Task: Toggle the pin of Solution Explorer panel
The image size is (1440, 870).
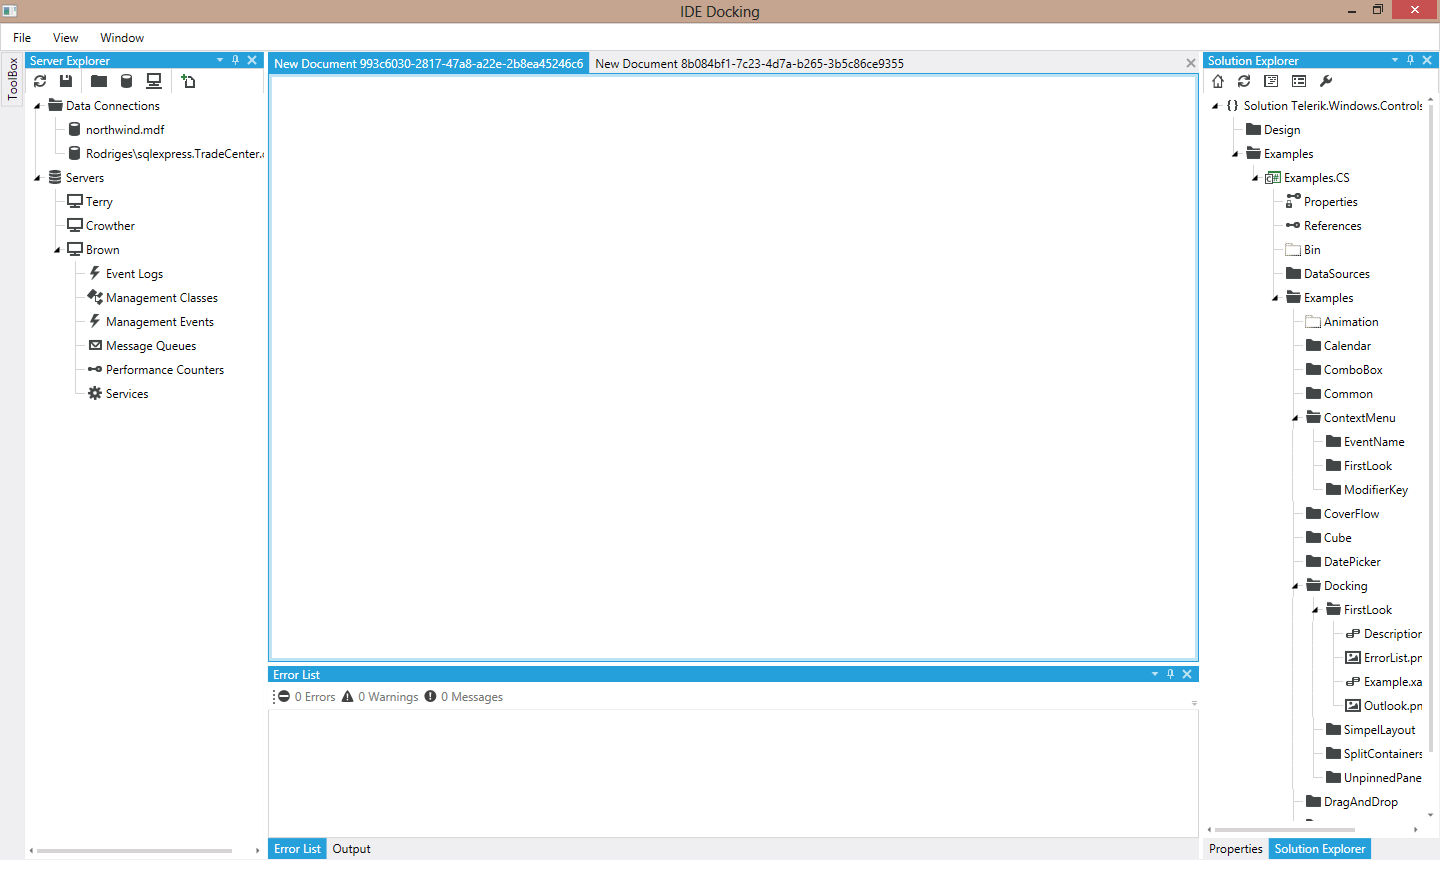Action: (x=1410, y=60)
